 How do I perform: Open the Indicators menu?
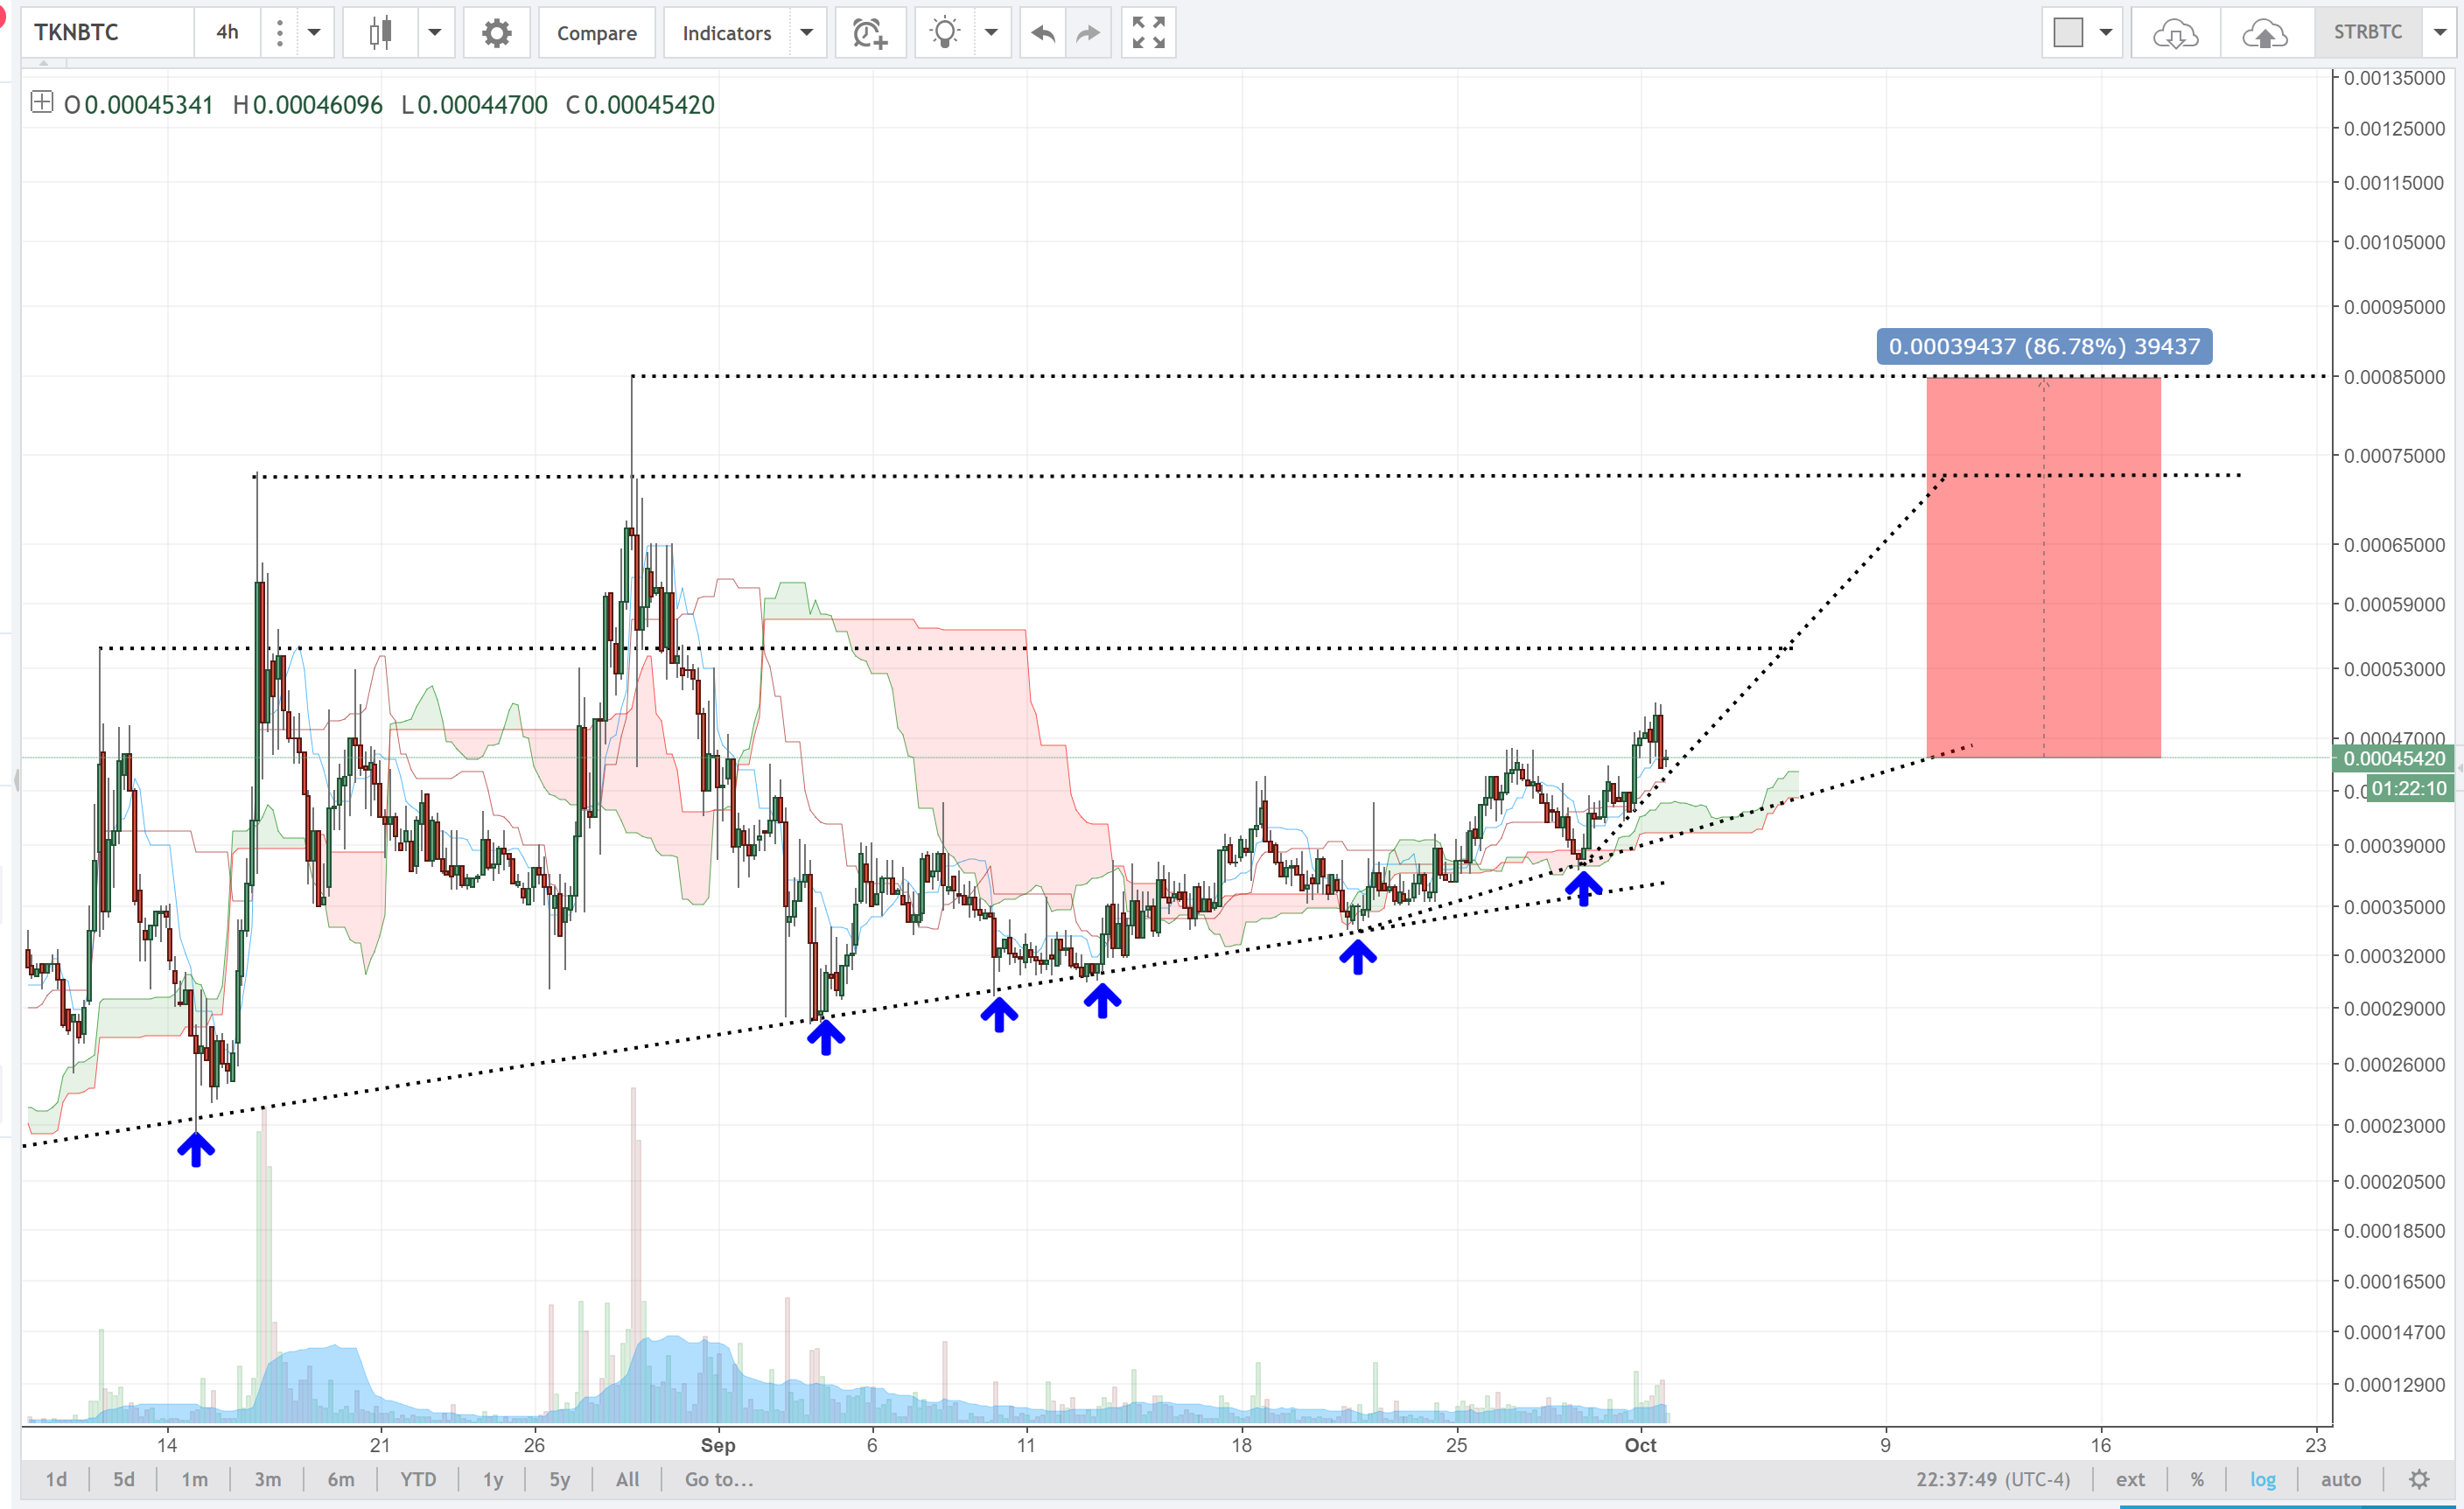pyautogui.click(x=727, y=32)
